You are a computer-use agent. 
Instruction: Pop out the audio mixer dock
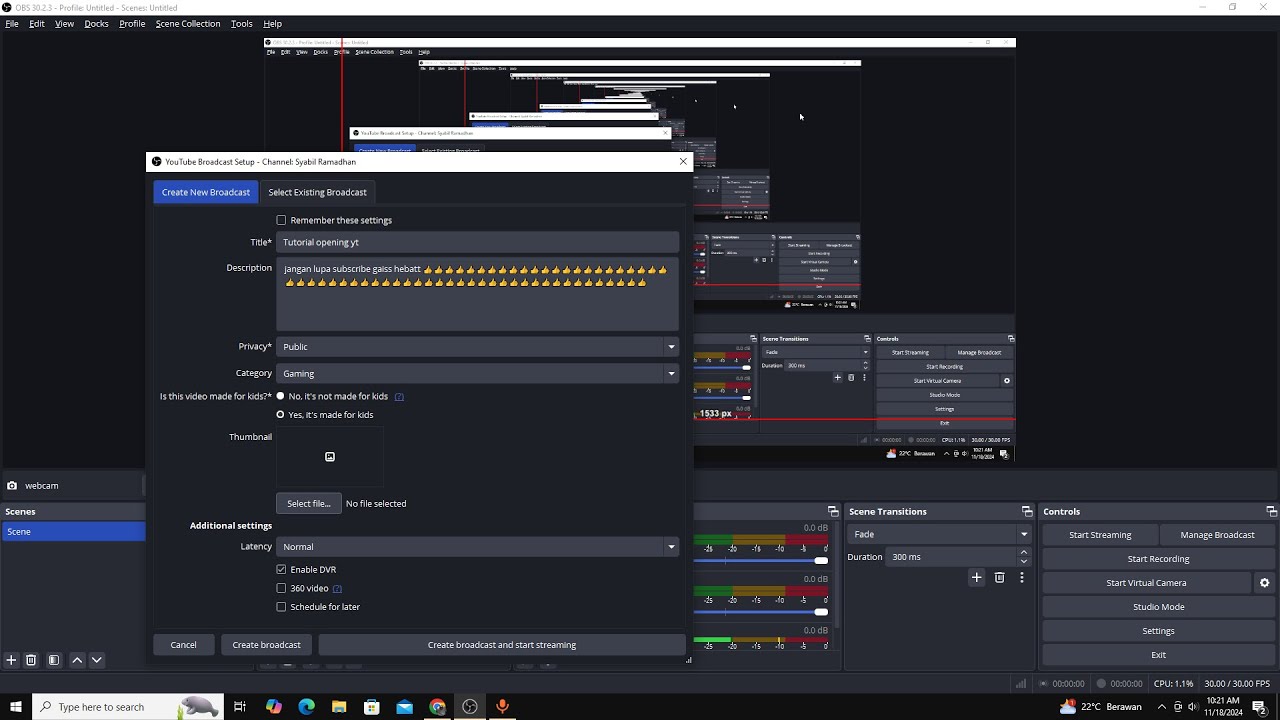[832, 511]
